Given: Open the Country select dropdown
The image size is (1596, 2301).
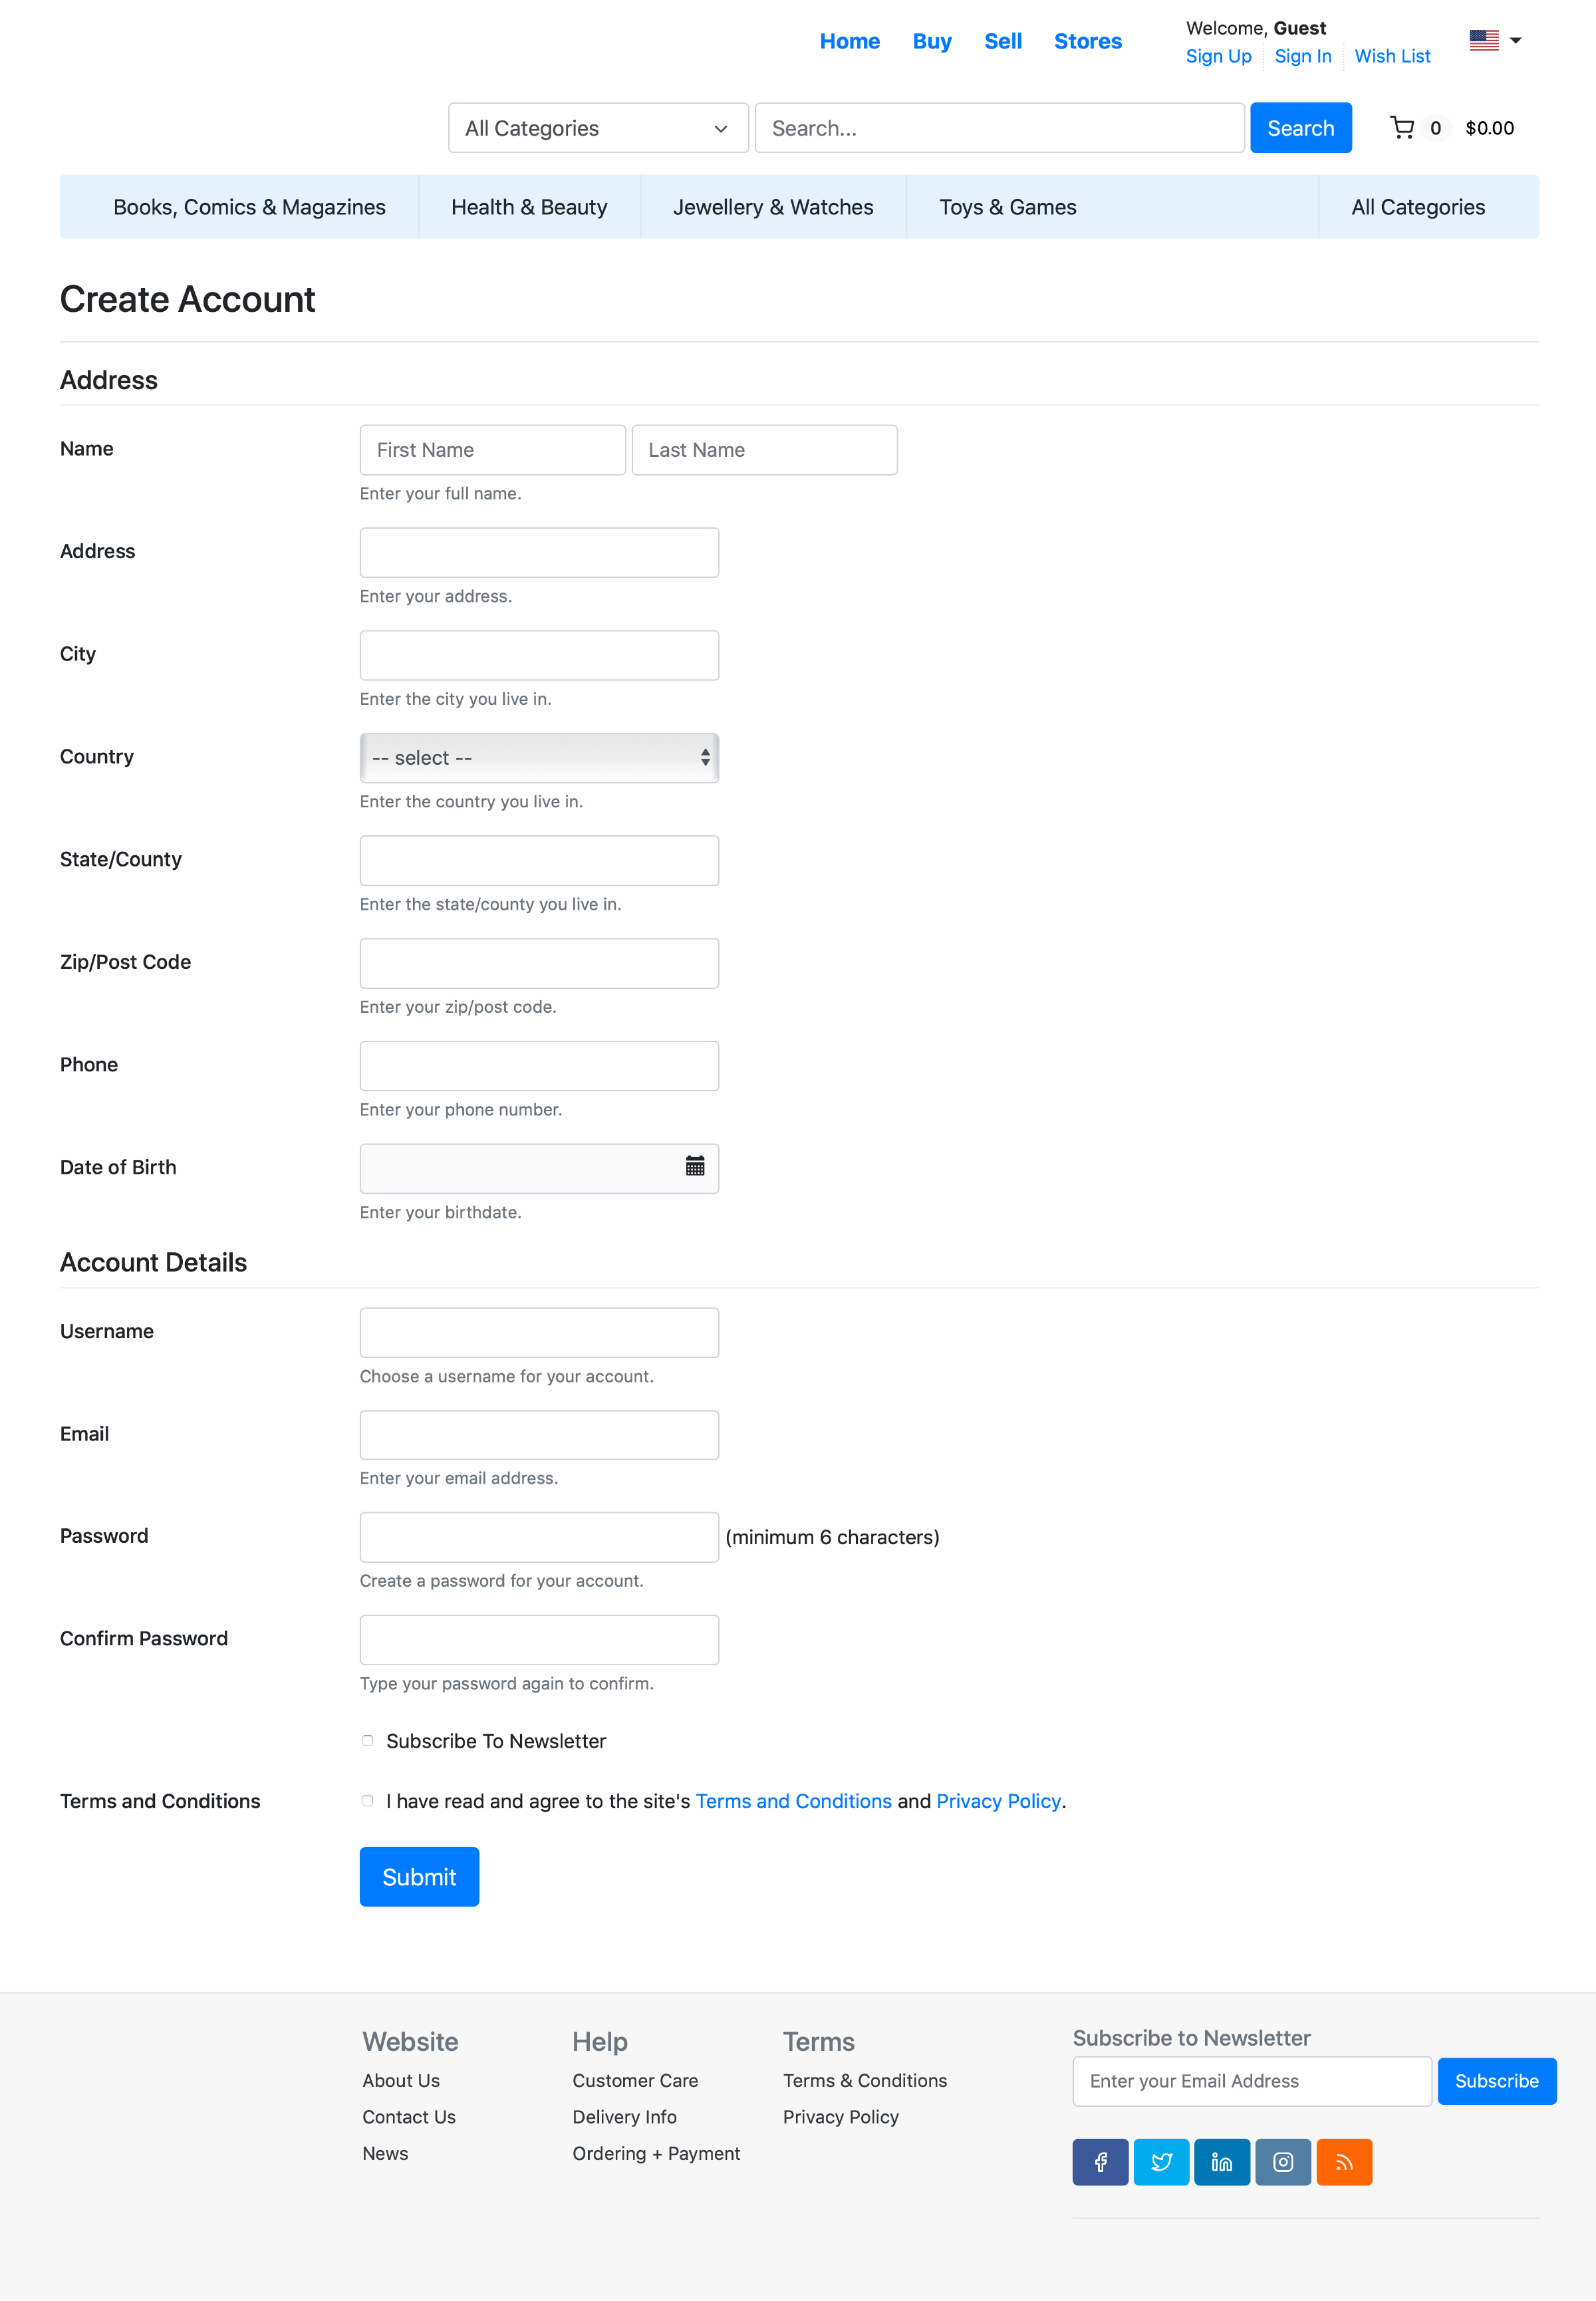Looking at the screenshot, I should click(x=539, y=758).
